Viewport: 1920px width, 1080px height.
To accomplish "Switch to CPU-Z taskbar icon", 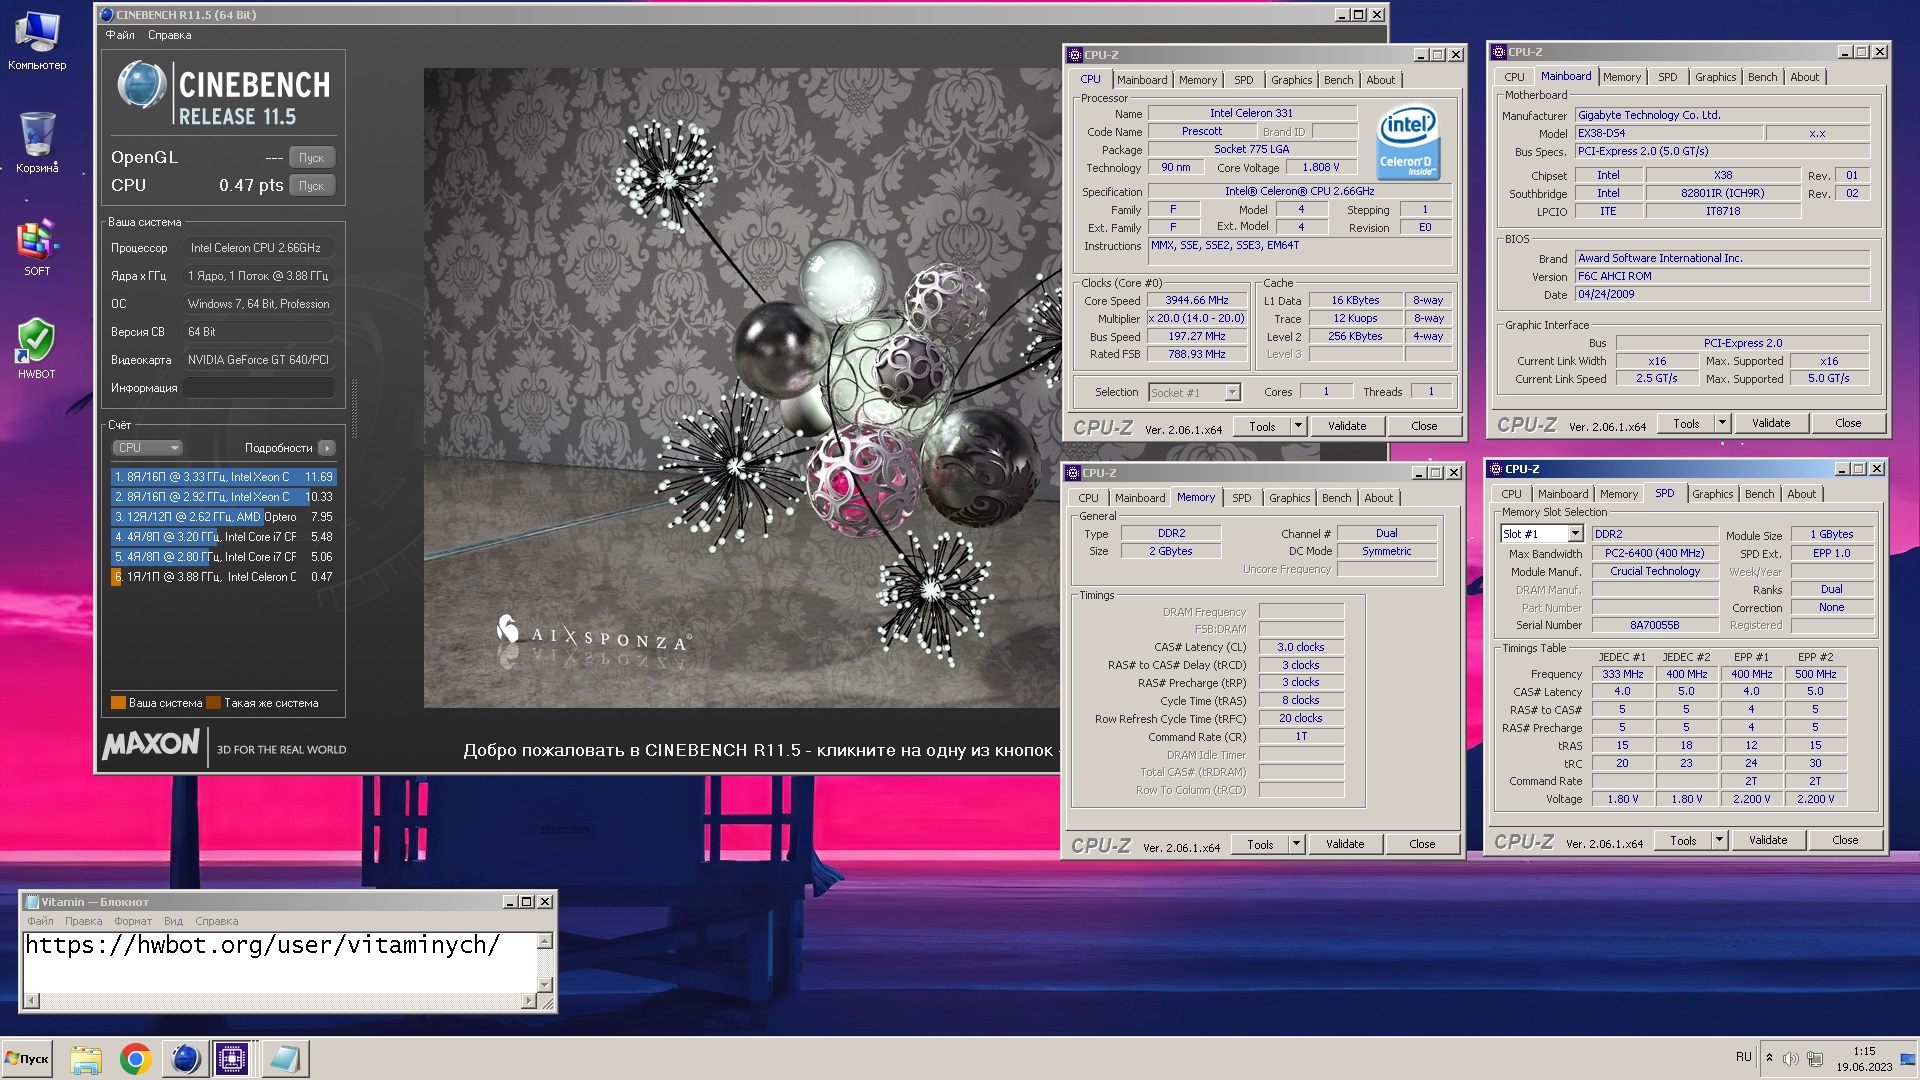I will [232, 1058].
